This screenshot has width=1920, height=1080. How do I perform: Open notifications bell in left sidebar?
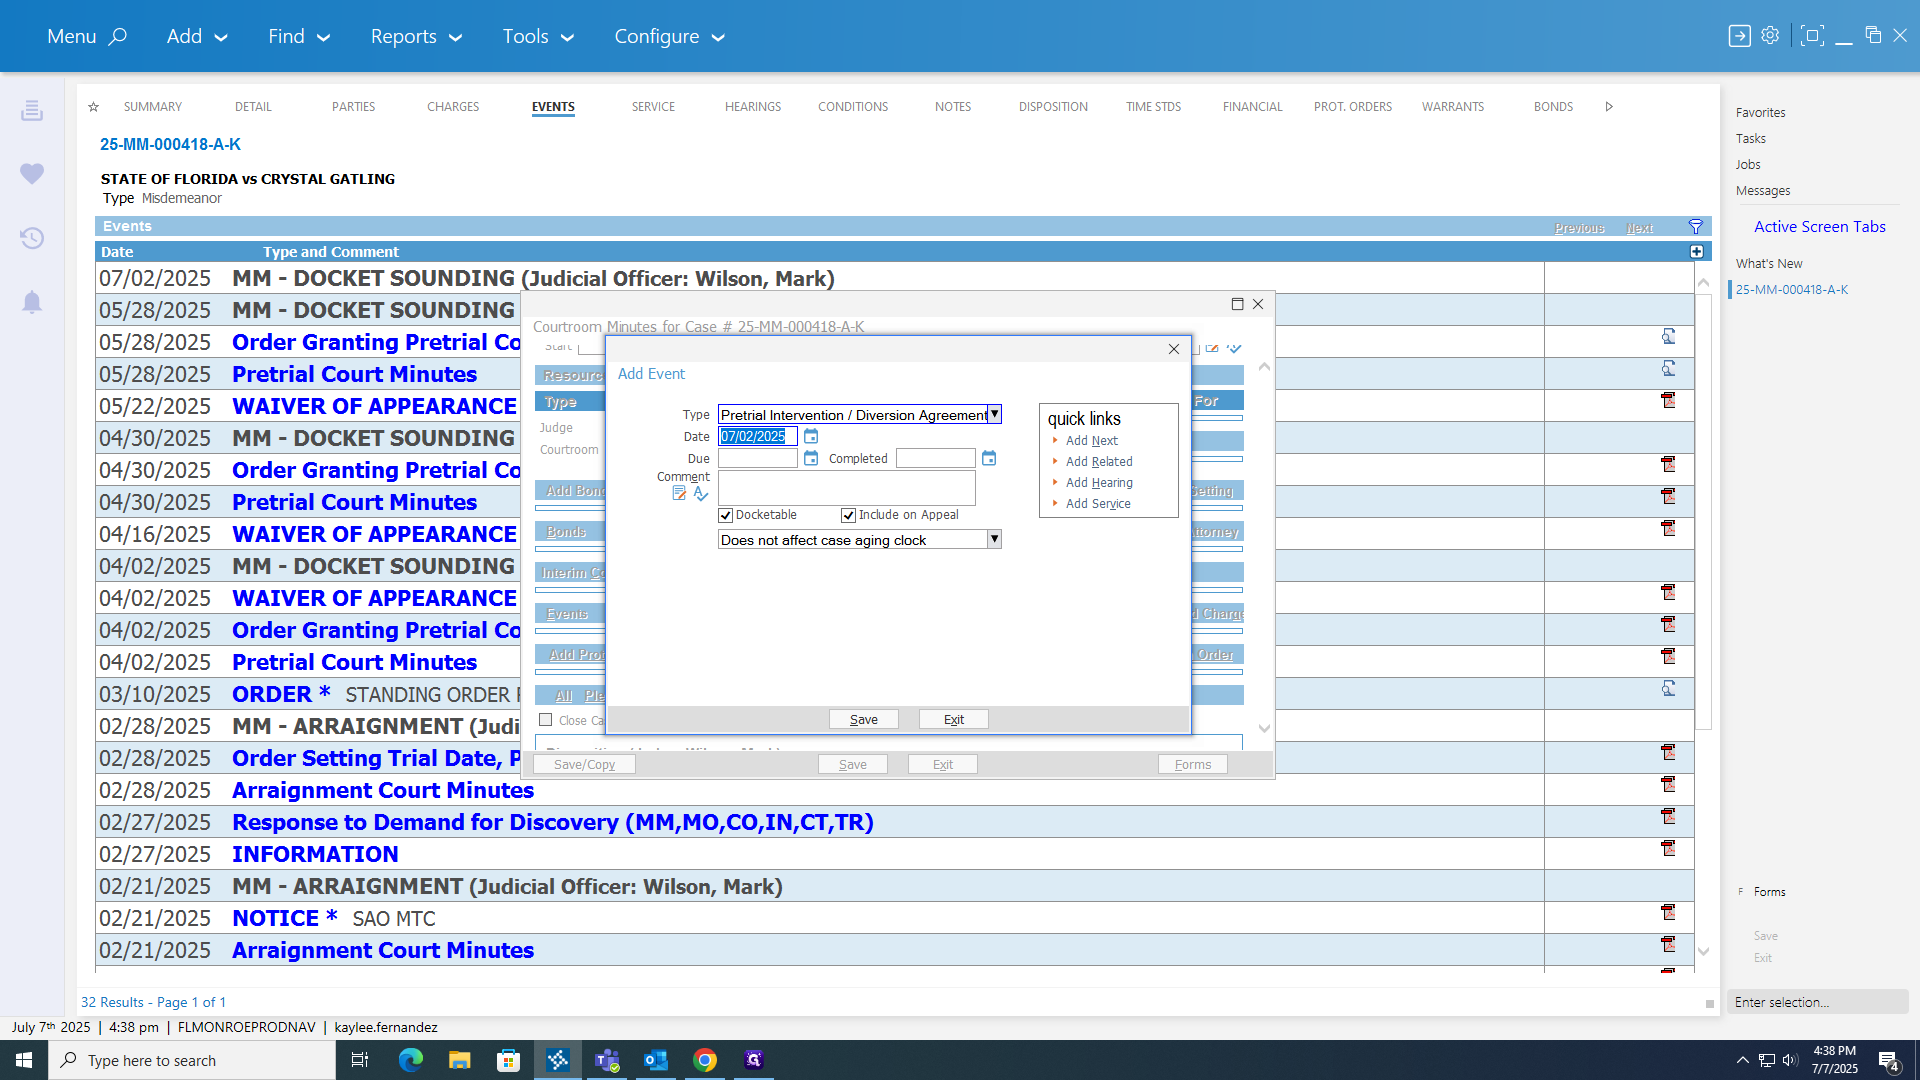point(32,302)
